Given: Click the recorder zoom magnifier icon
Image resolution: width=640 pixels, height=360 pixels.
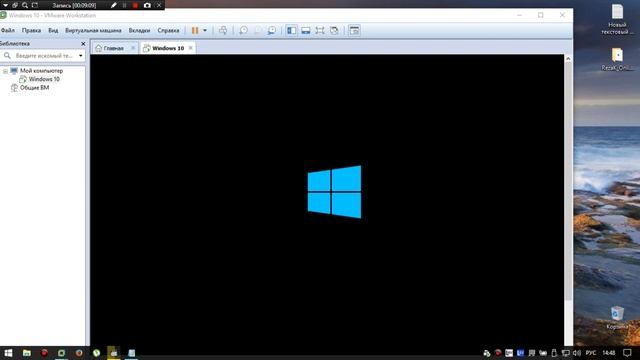Looking at the screenshot, I should [x=25, y=5].
